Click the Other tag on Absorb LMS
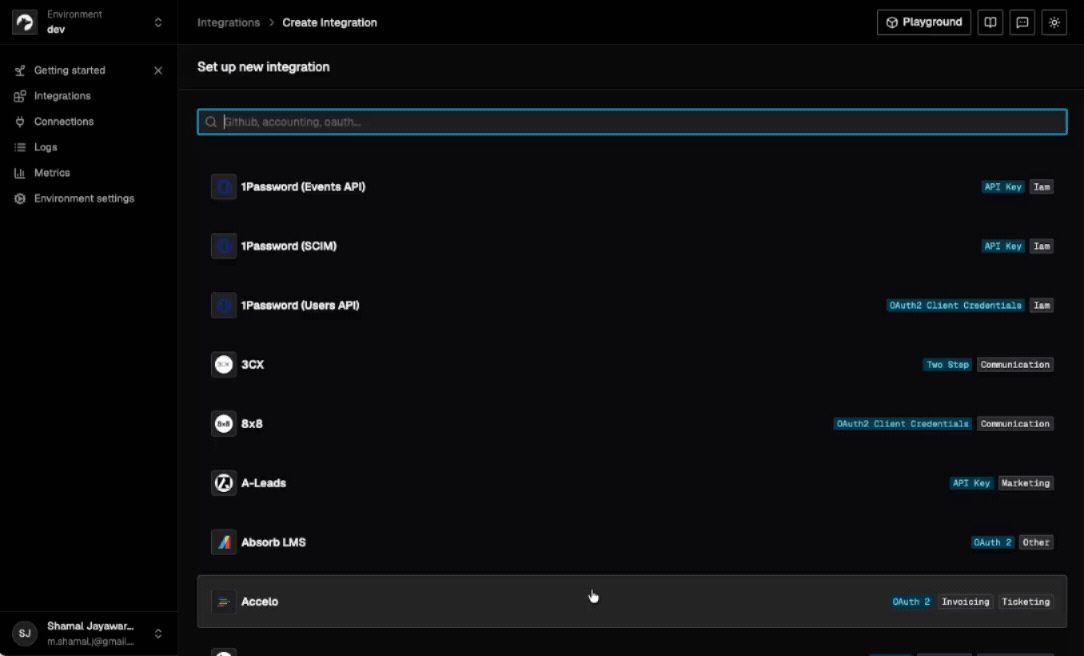Screen dimensions: 1084x656 point(1036,543)
